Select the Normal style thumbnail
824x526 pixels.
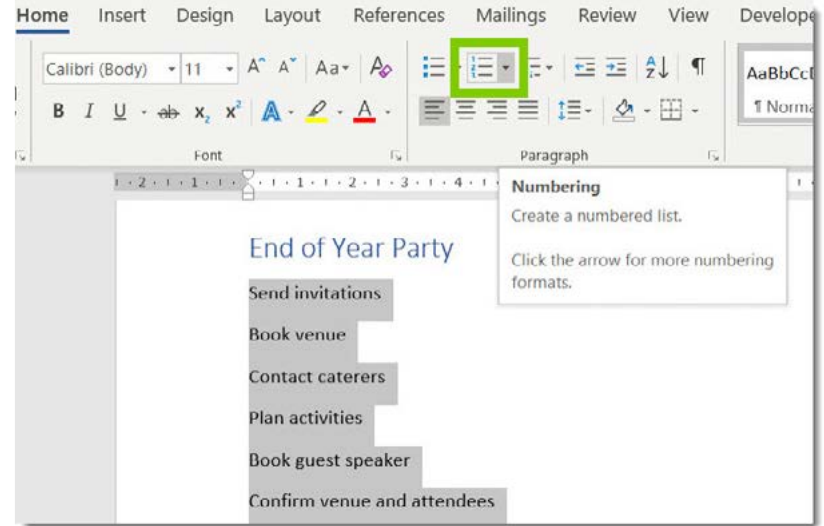point(778,86)
